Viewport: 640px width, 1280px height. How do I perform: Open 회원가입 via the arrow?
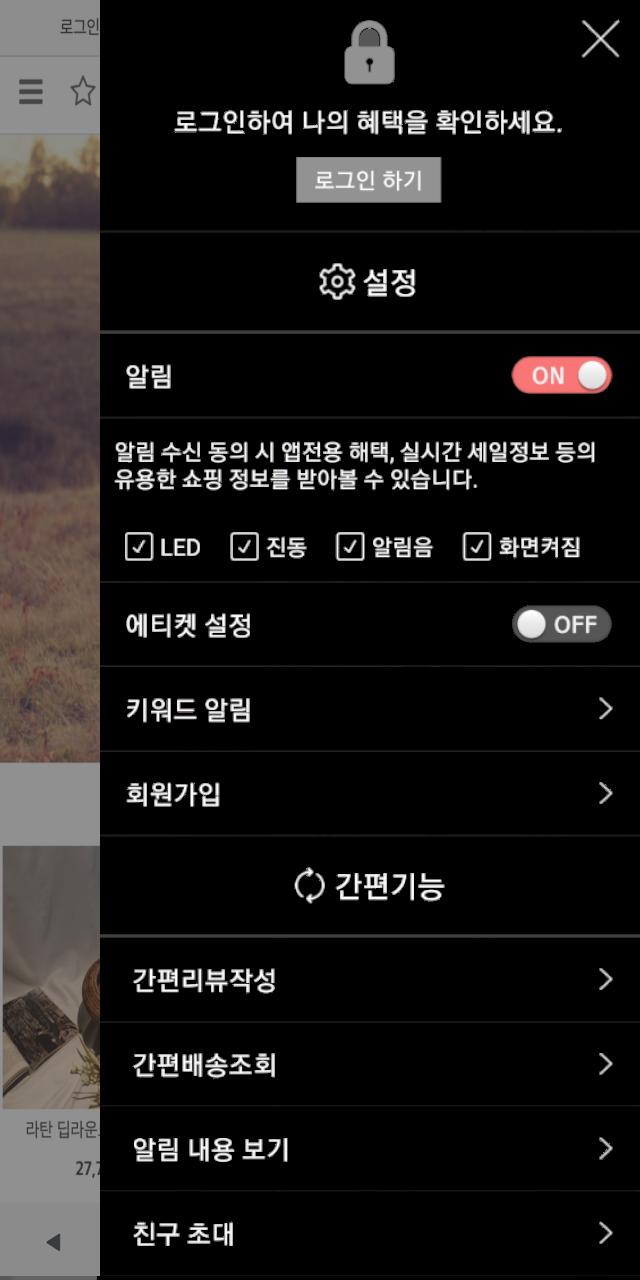tap(604, 794)
